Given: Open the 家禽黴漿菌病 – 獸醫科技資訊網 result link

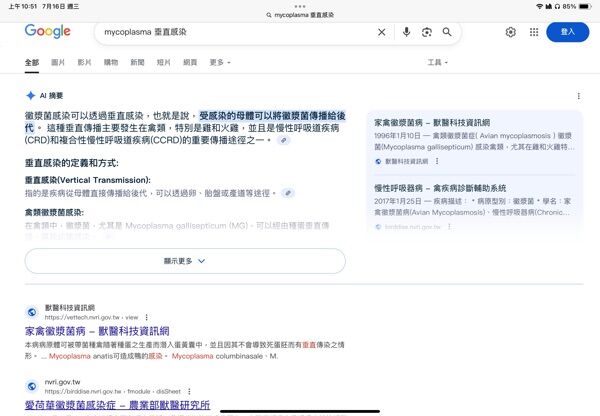Looking at the screenshot, I should 96,330.
